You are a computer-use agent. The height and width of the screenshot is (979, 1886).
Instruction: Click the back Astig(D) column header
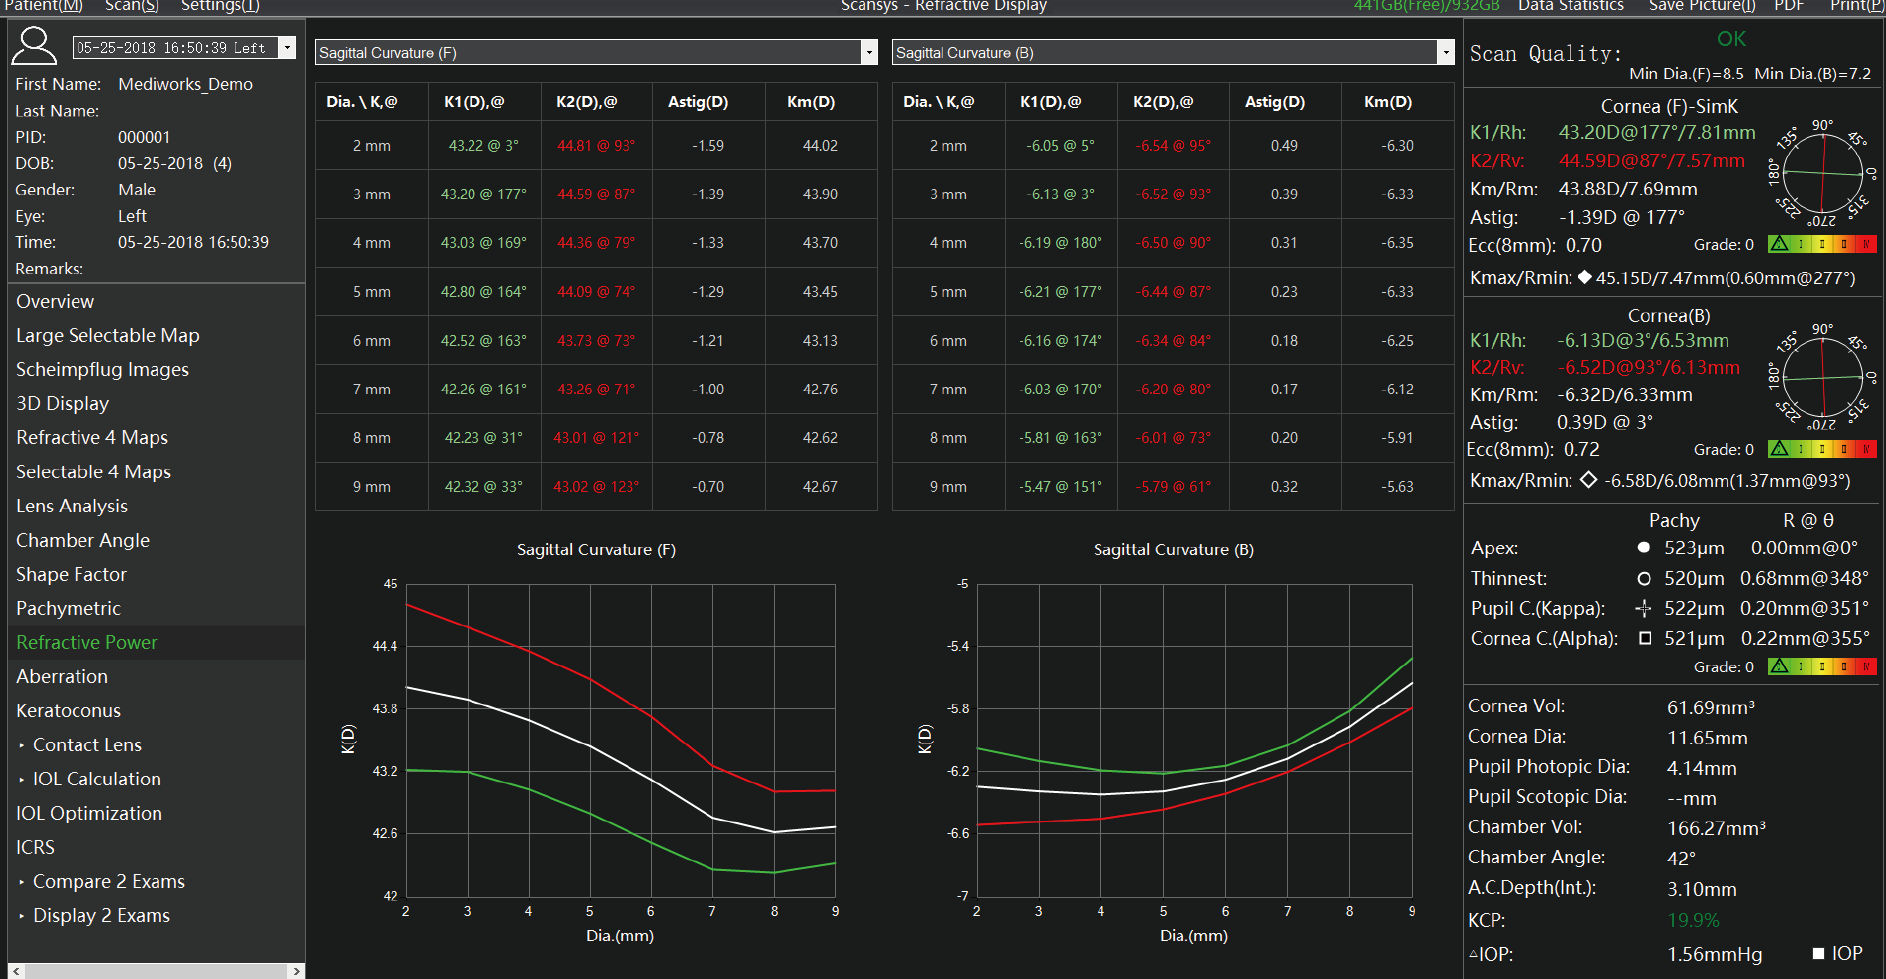coord(1275,102)
